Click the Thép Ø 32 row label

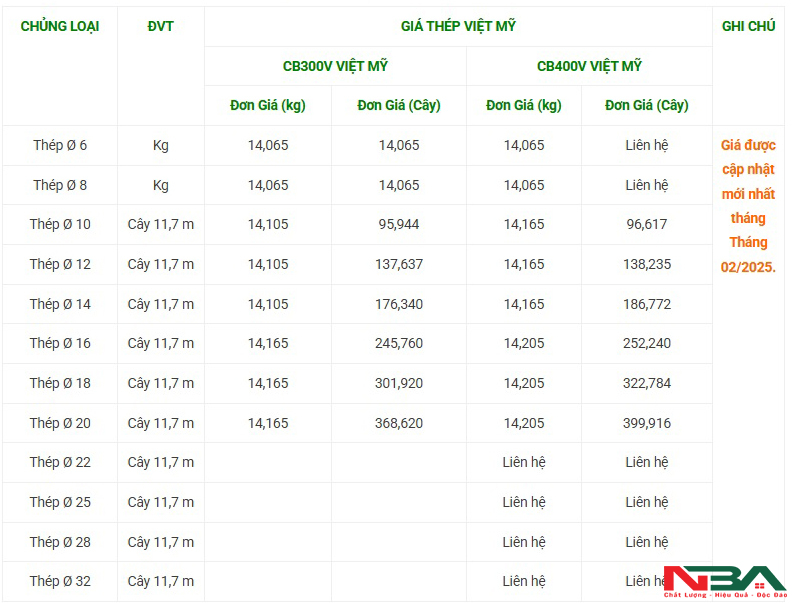tap(60, 581)
